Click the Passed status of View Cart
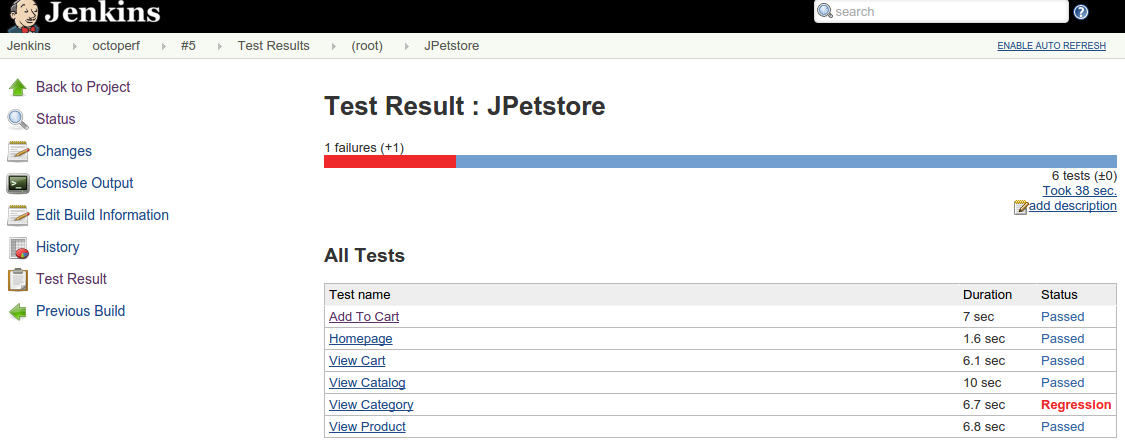 tap(1063, 361)
